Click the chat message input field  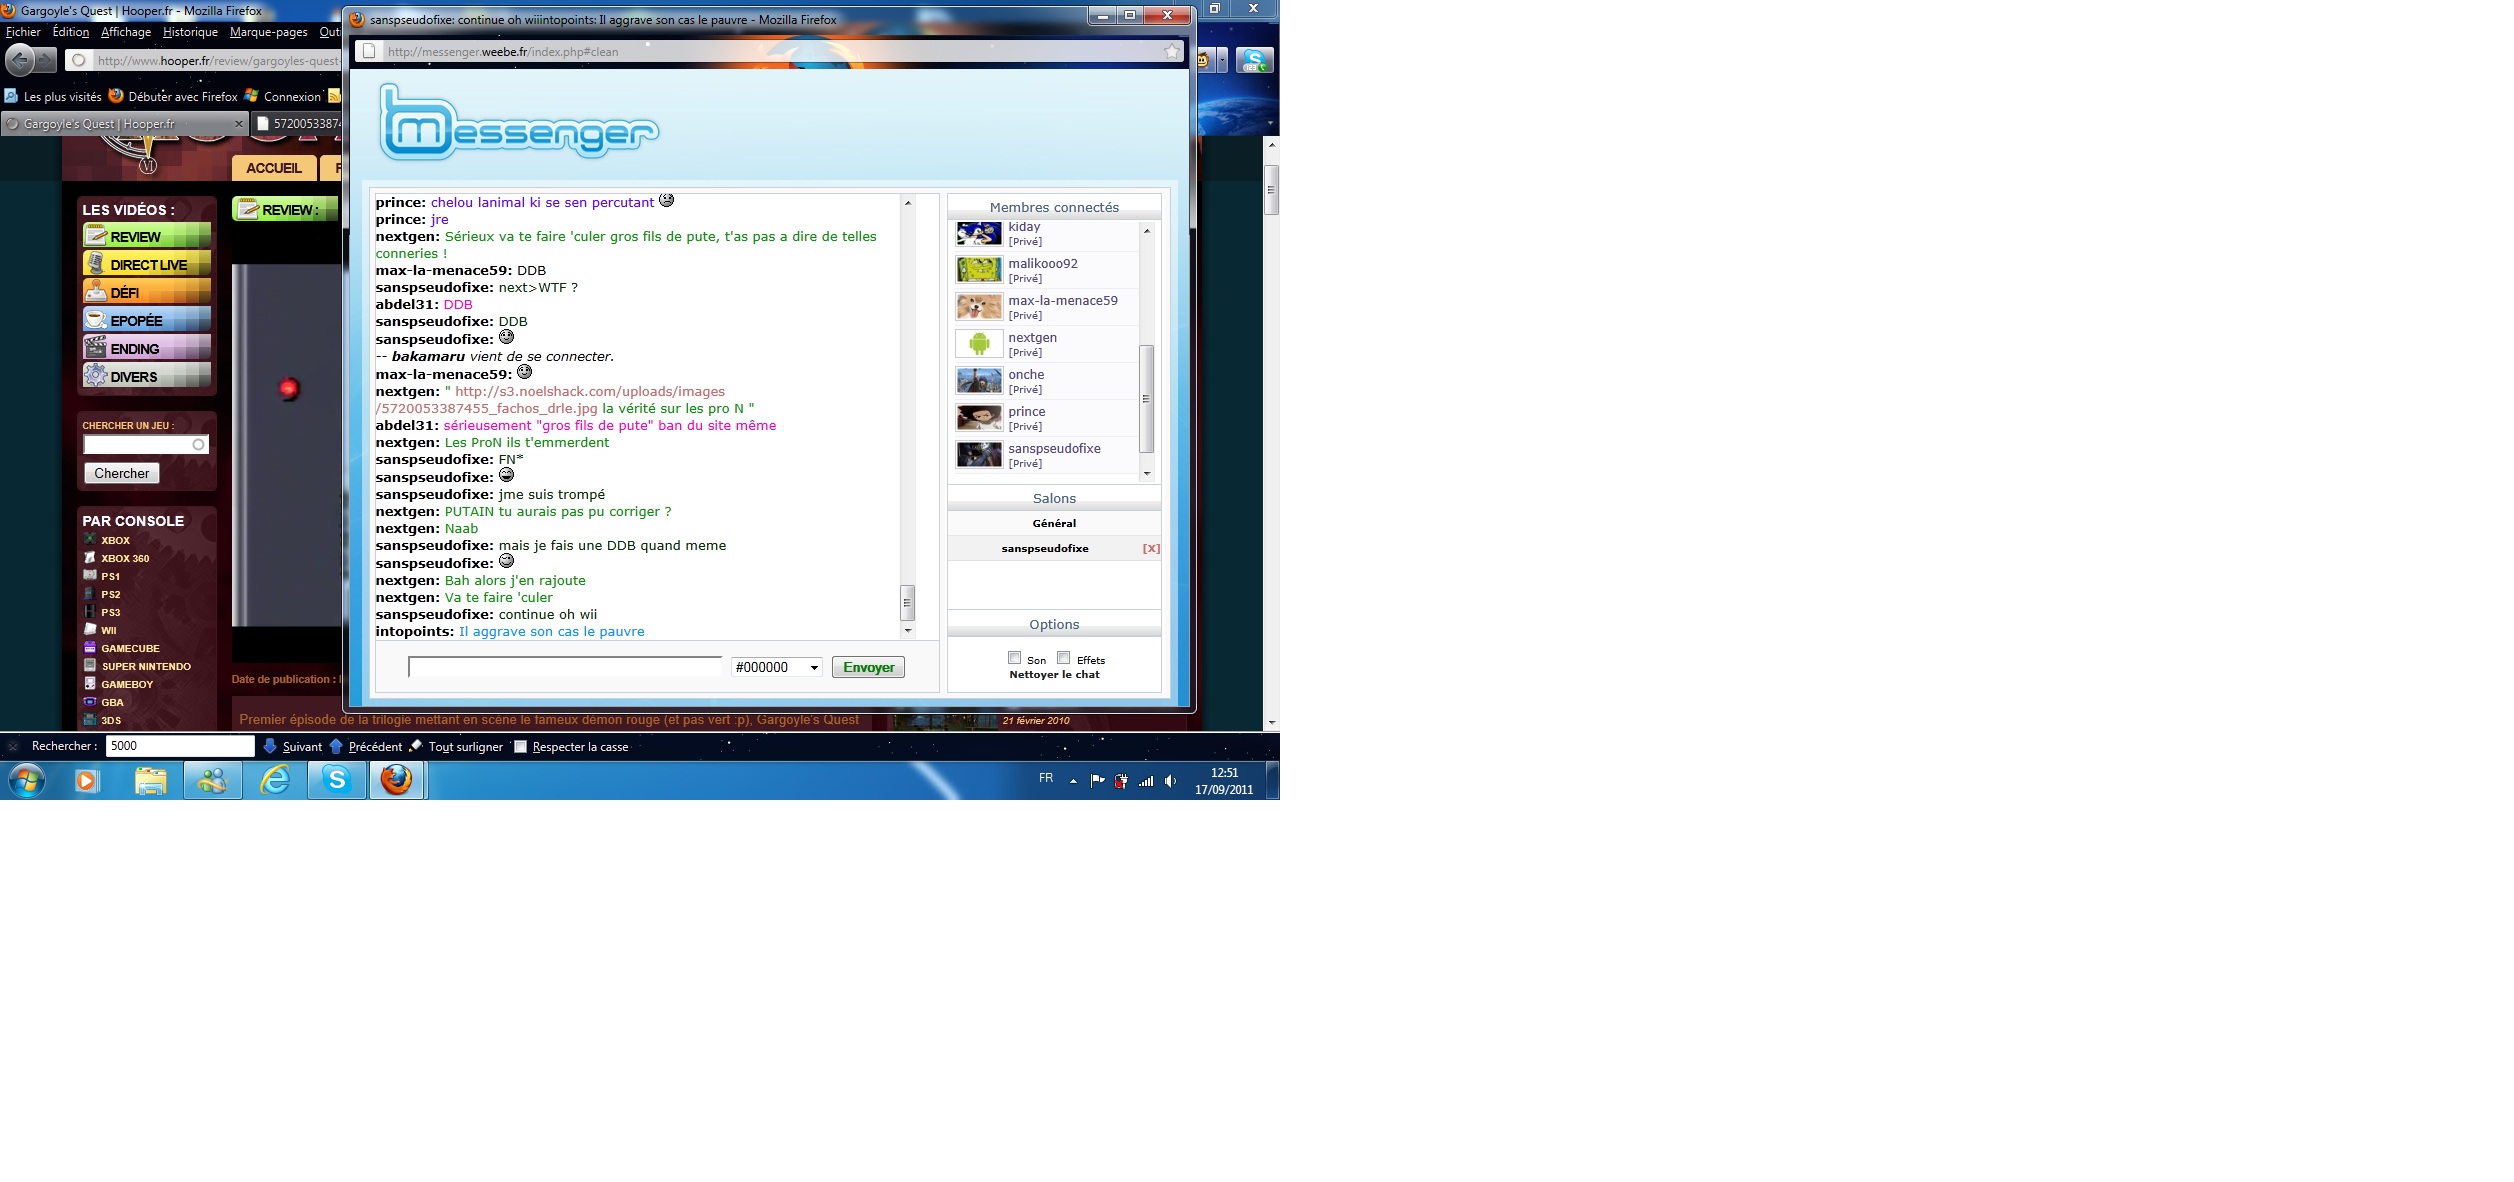coord(565,667)
